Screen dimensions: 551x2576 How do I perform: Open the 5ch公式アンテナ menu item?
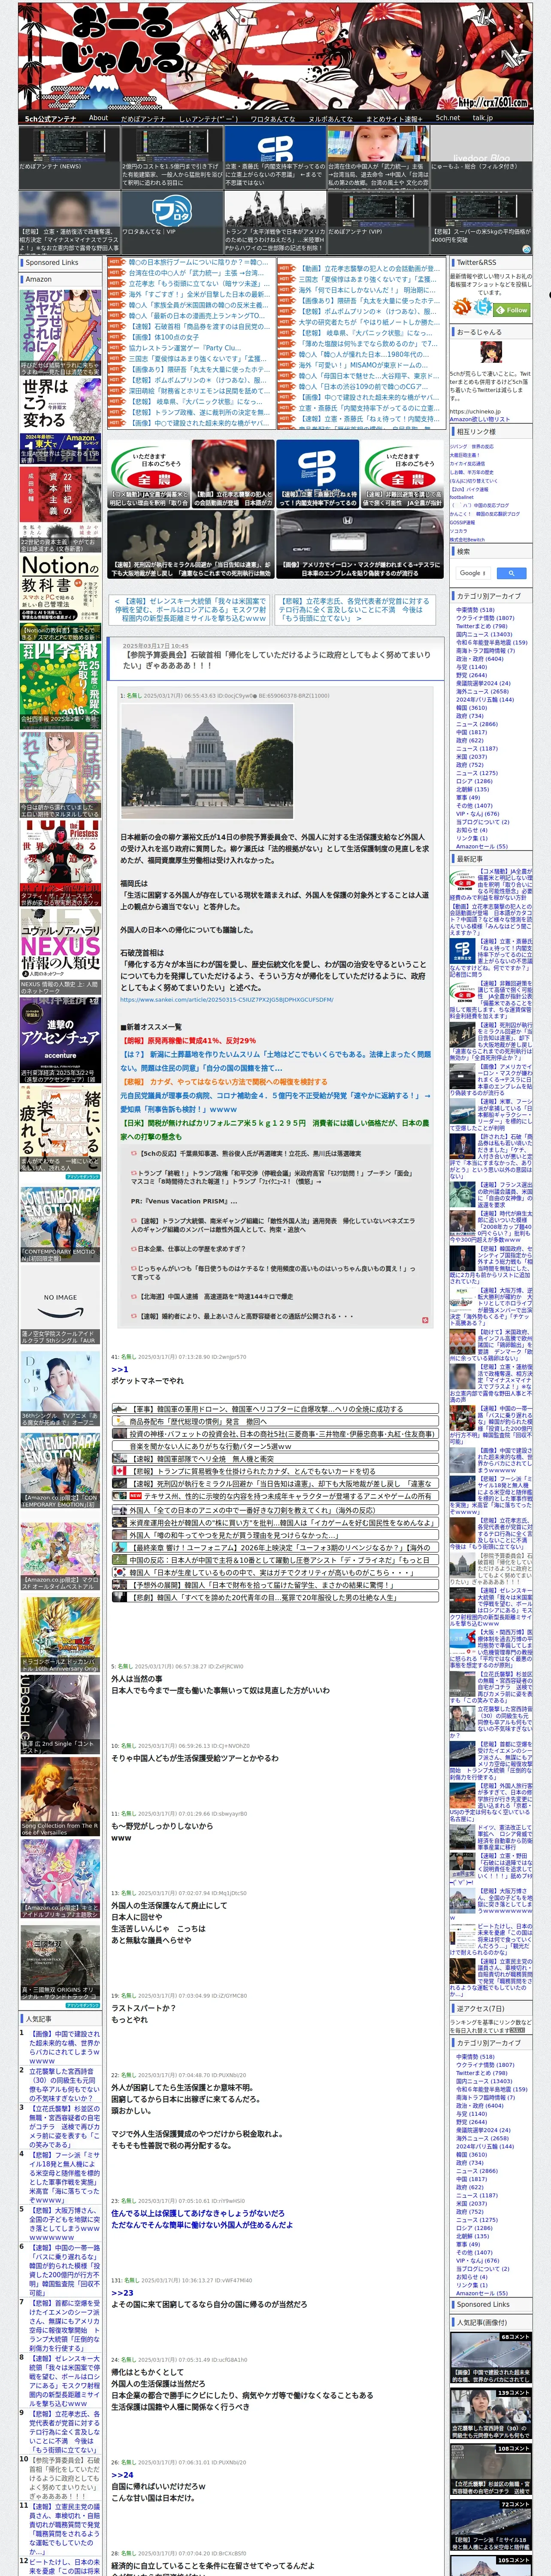click(50, 118)
